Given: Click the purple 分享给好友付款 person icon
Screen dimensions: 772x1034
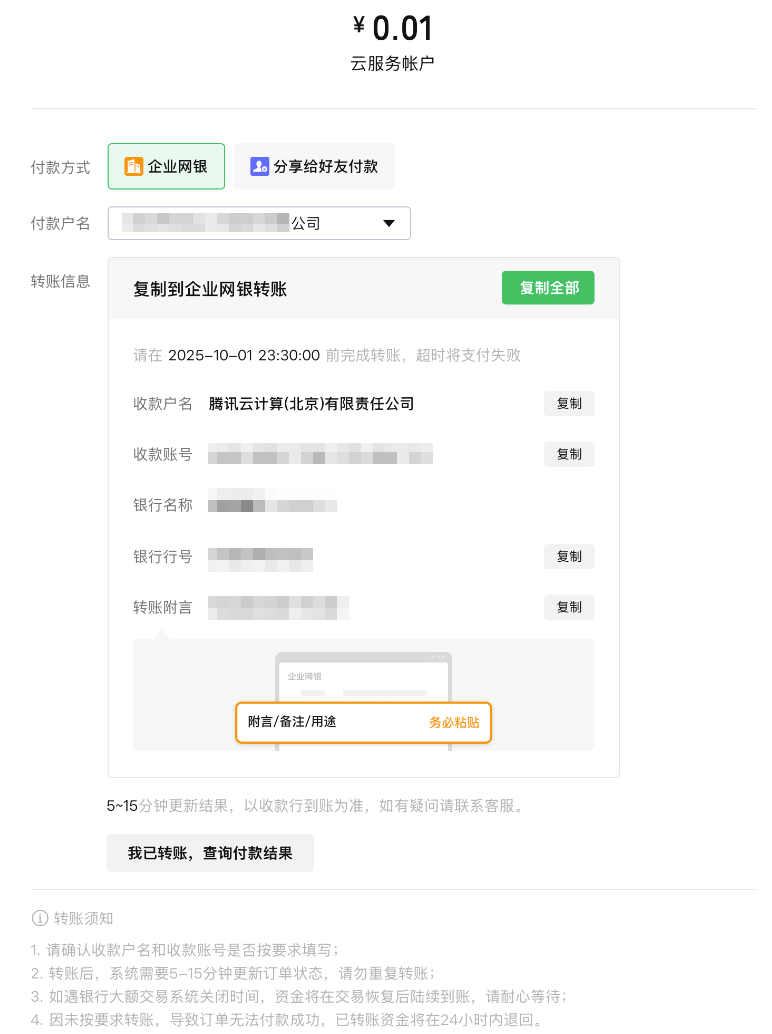Looking at the screenshot, I should 260,167.
